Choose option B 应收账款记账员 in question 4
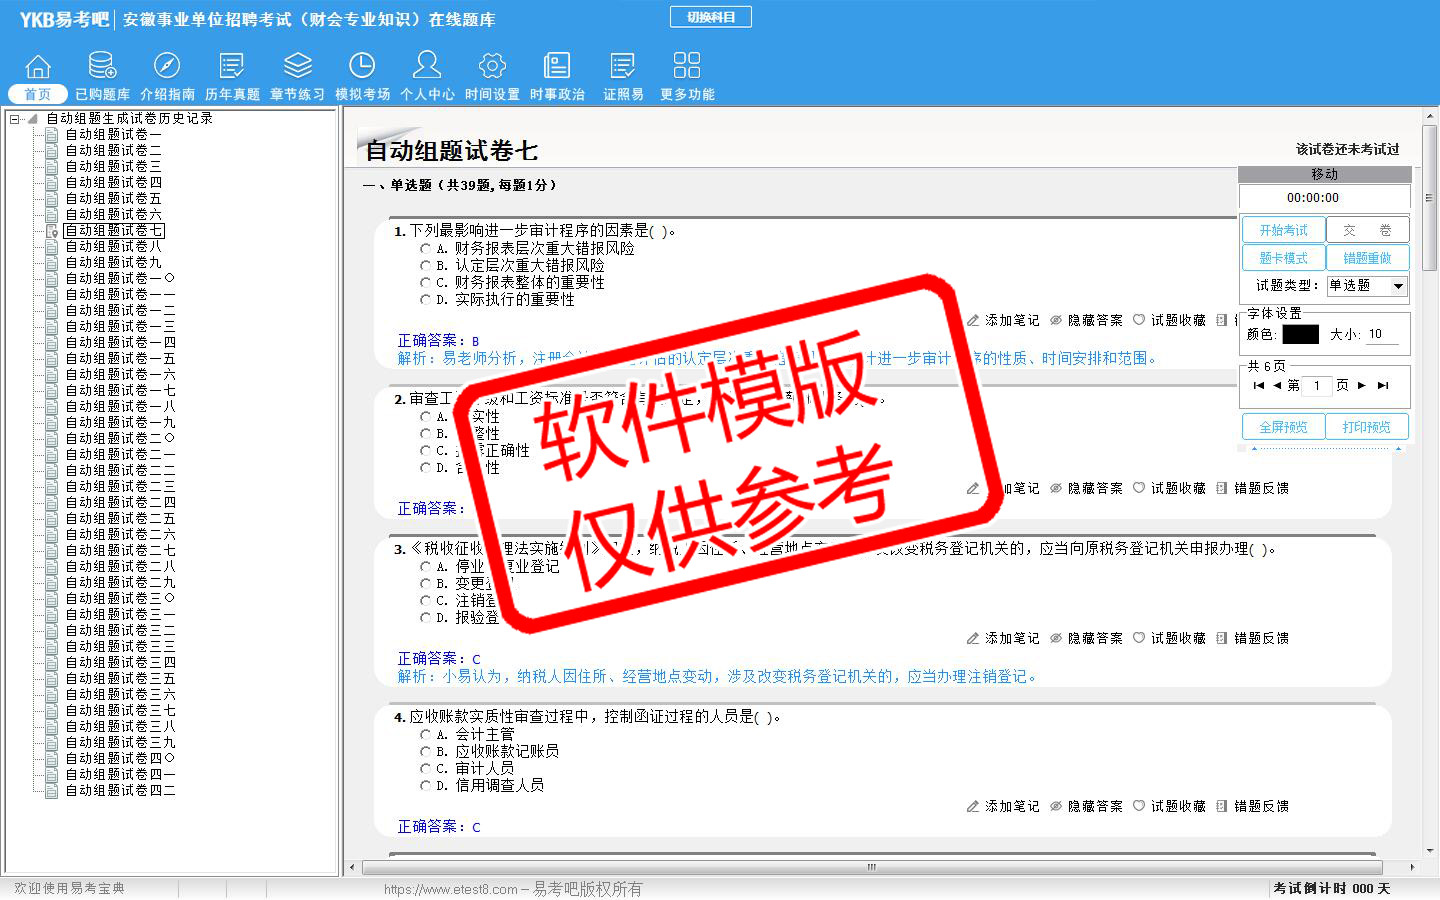 [426, 752]
